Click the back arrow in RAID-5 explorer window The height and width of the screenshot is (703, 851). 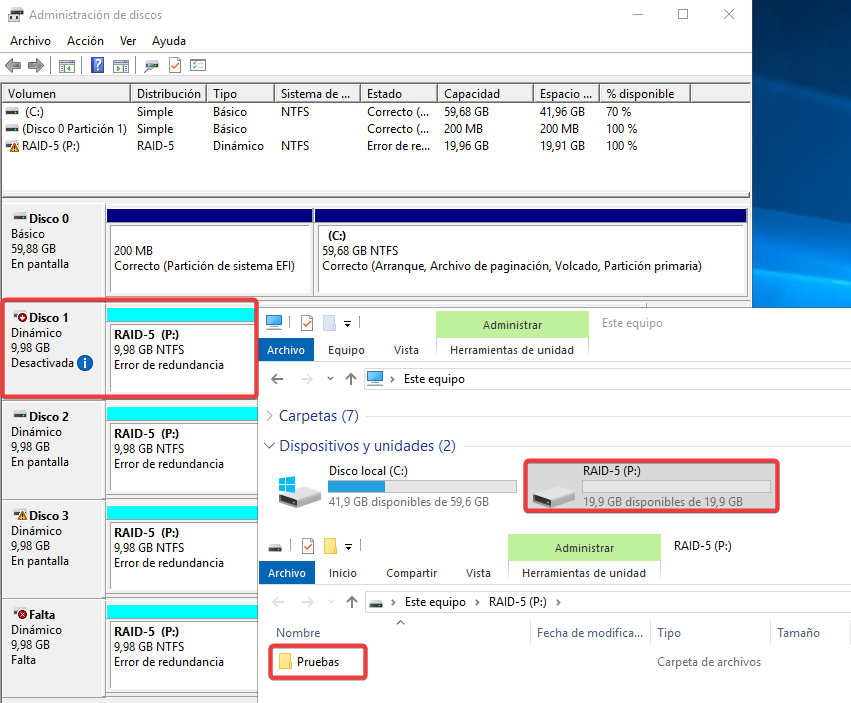[x=278, y=602]
